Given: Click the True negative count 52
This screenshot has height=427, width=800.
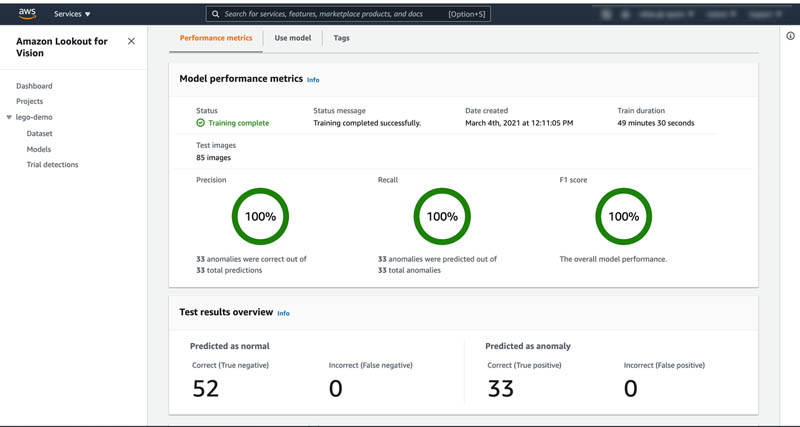Looking at the screenshot, I should [206, 389].
